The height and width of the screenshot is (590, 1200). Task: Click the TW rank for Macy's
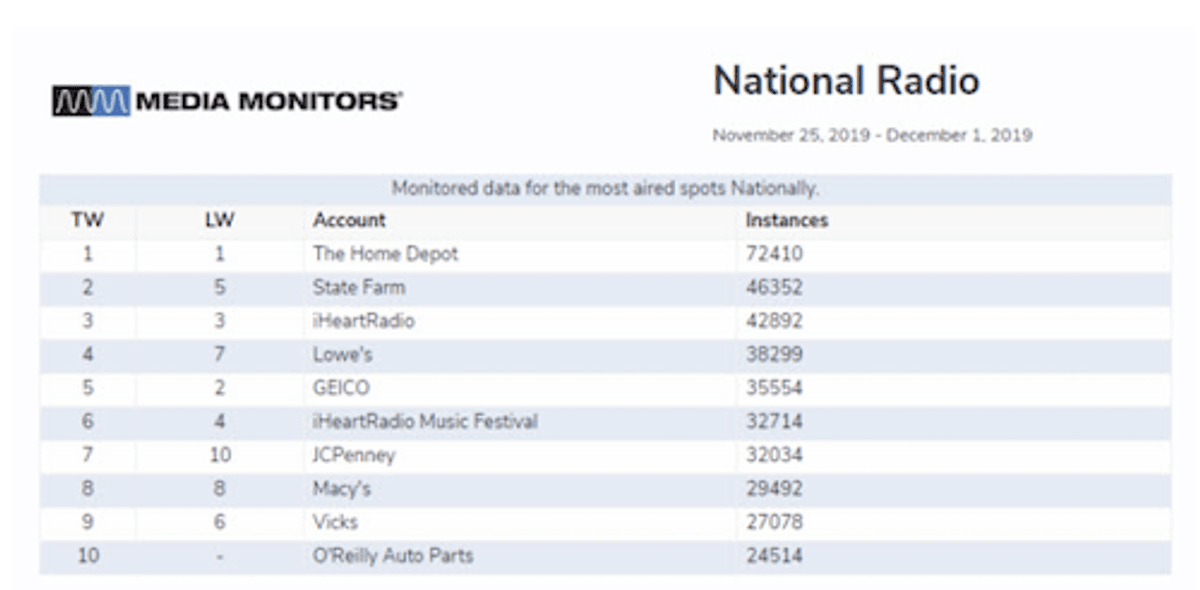pyautogui.click(x=88, y=489)
